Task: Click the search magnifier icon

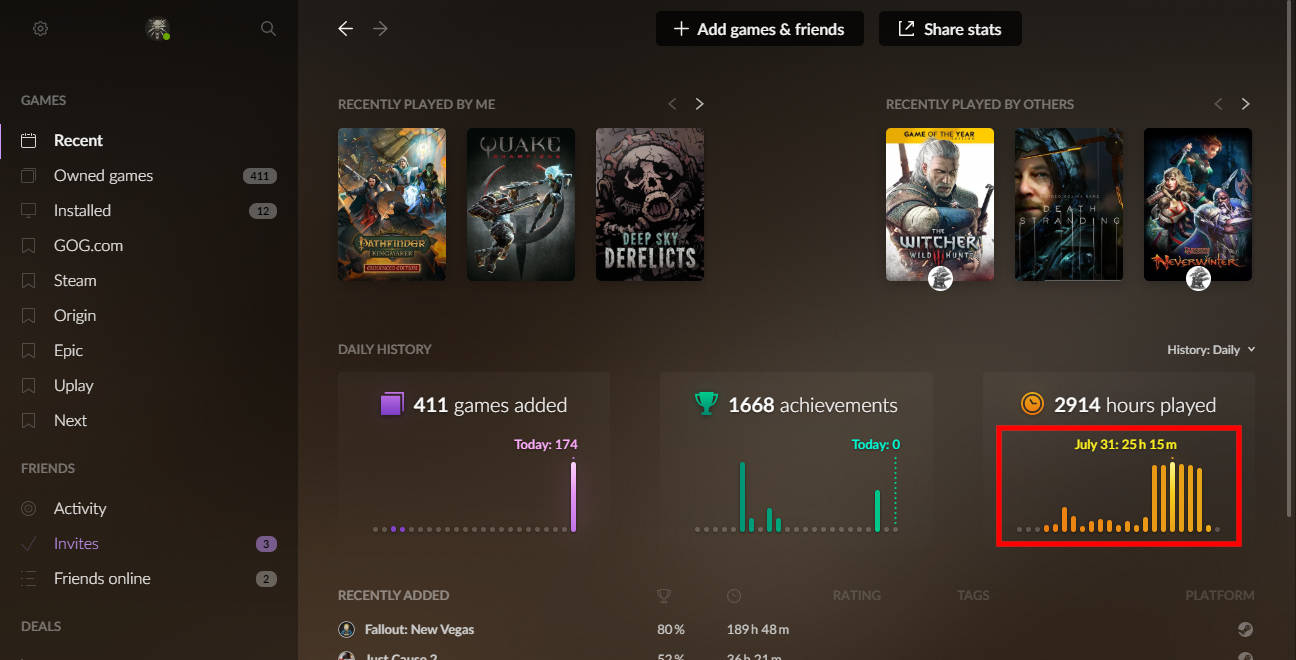Action: 268,29
